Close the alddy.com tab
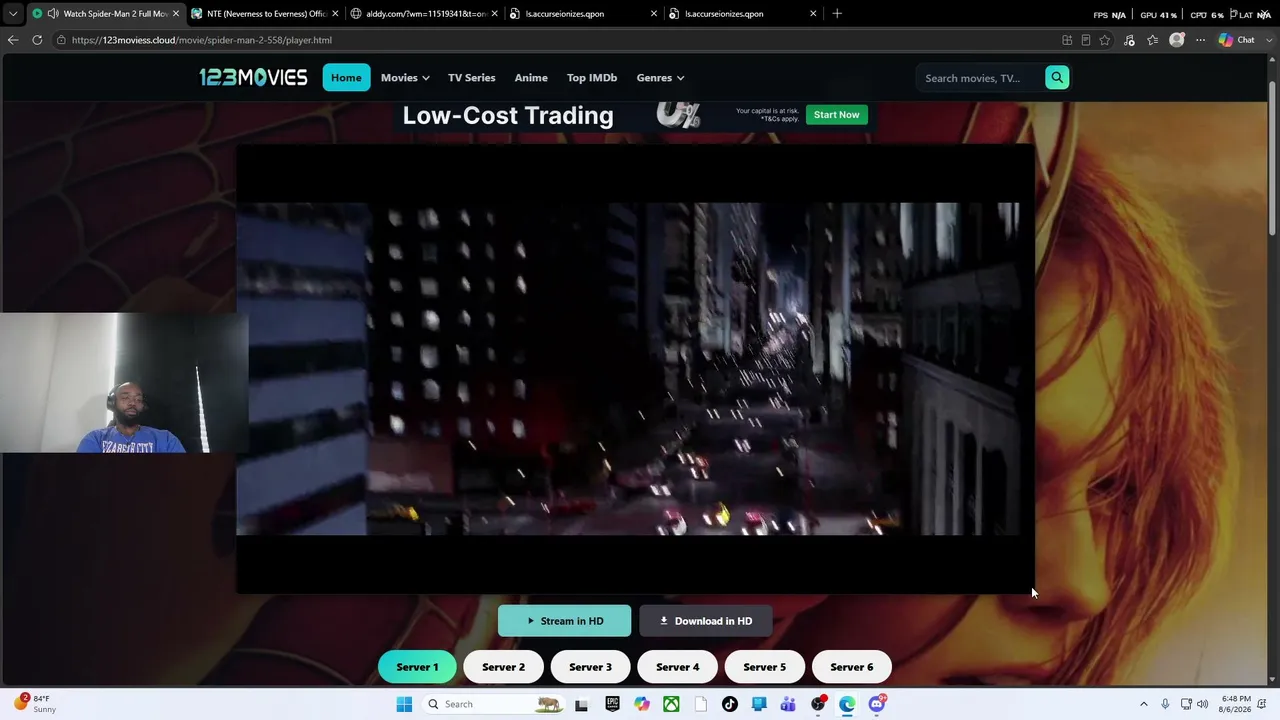This screenshot has width=1280, height=720. pos(494,14)
